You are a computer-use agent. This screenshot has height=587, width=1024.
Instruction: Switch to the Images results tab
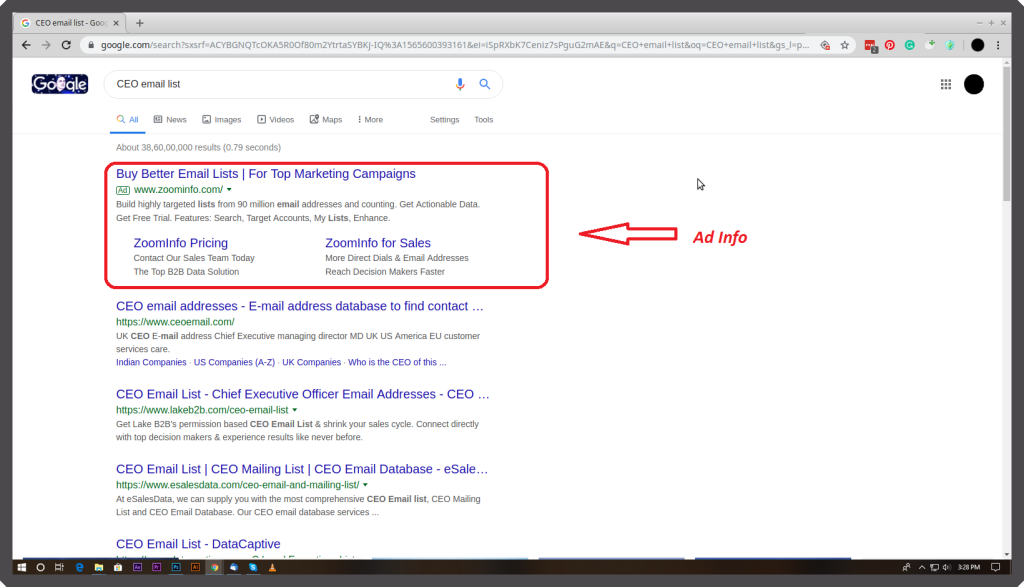[x=222, y=120]
